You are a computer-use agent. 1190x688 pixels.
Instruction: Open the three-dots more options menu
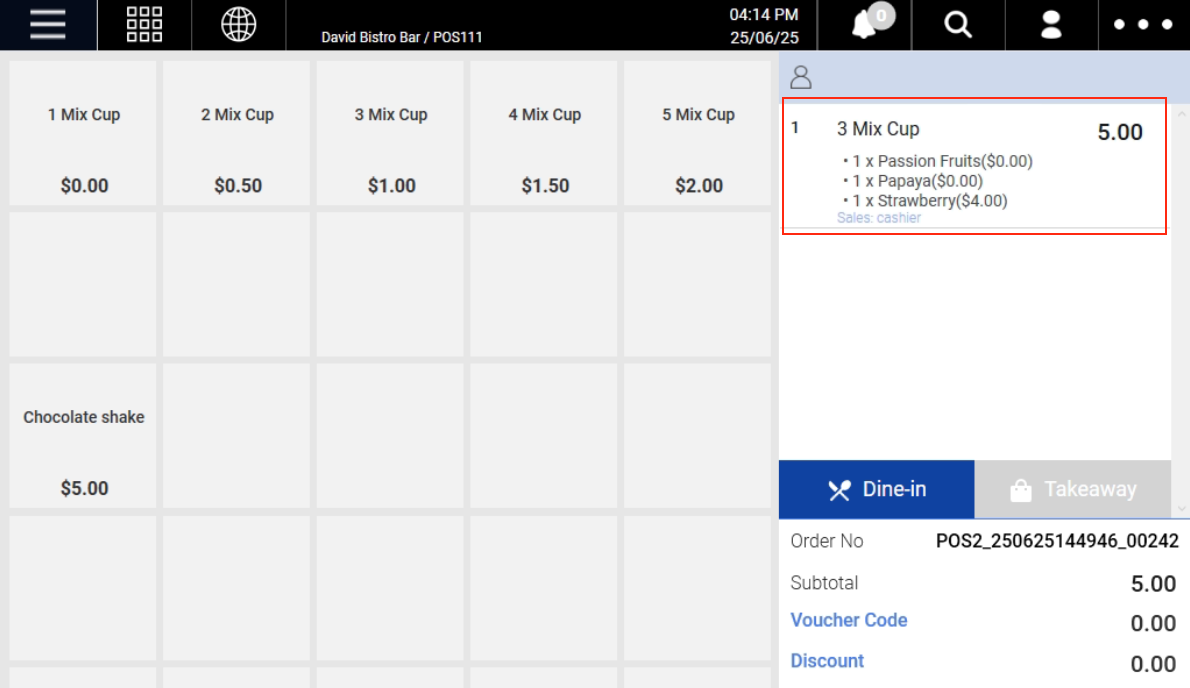(1143, 25)
